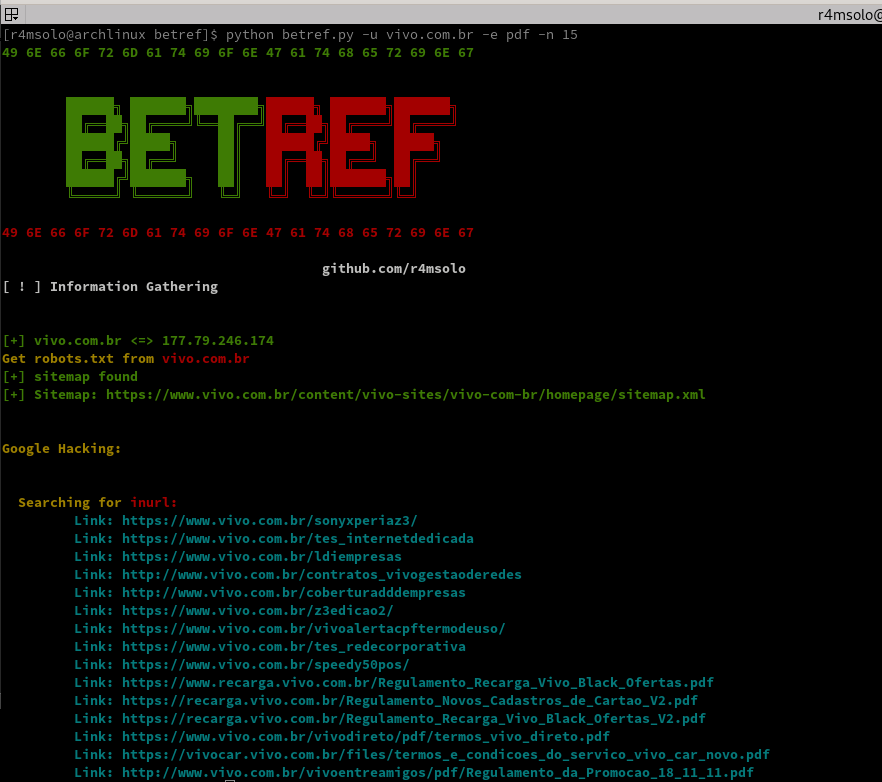Open Regulamento_Novos_Cadastros_de_Cartao_V2.pdf link
Screen dimensions: 882x782
coord(410,701)
